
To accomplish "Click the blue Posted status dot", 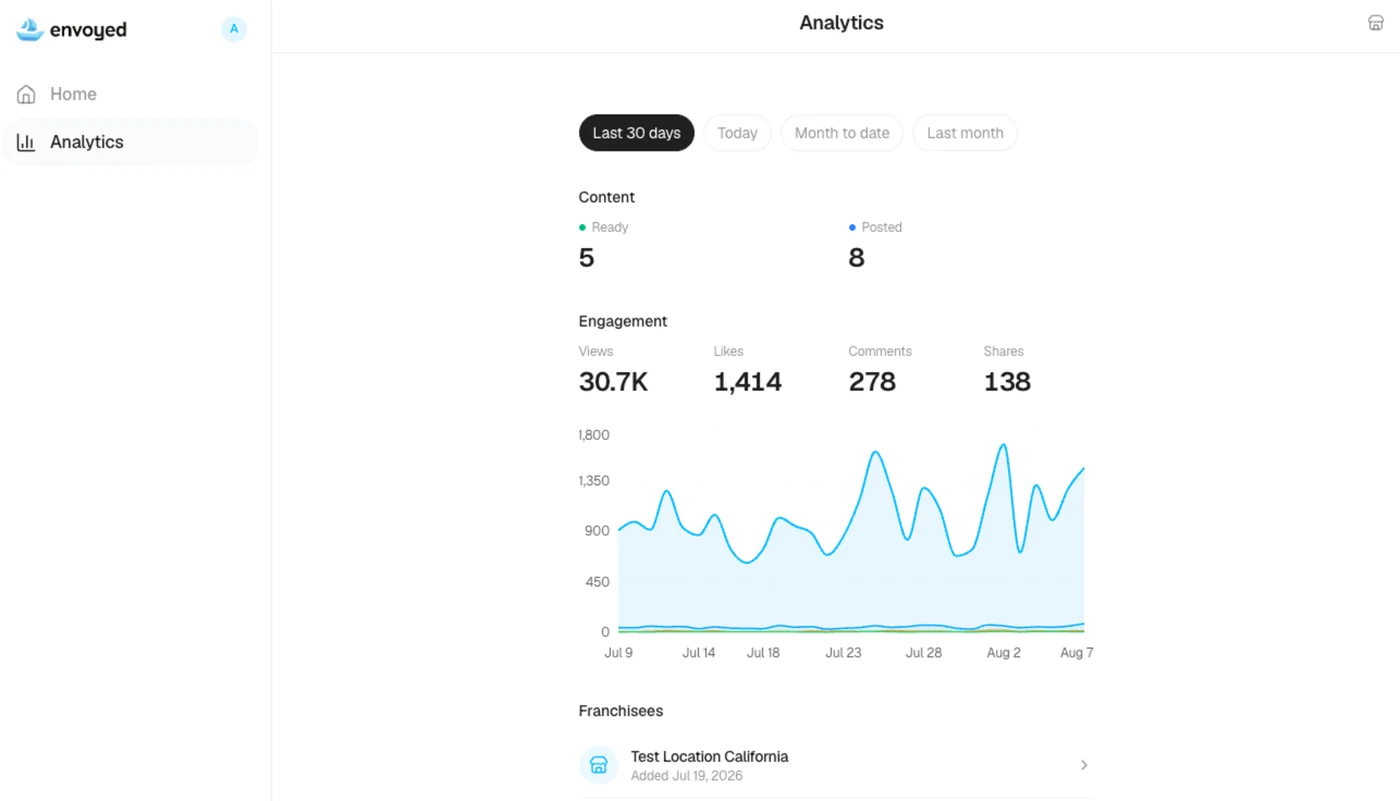I will tap(852, 228).
